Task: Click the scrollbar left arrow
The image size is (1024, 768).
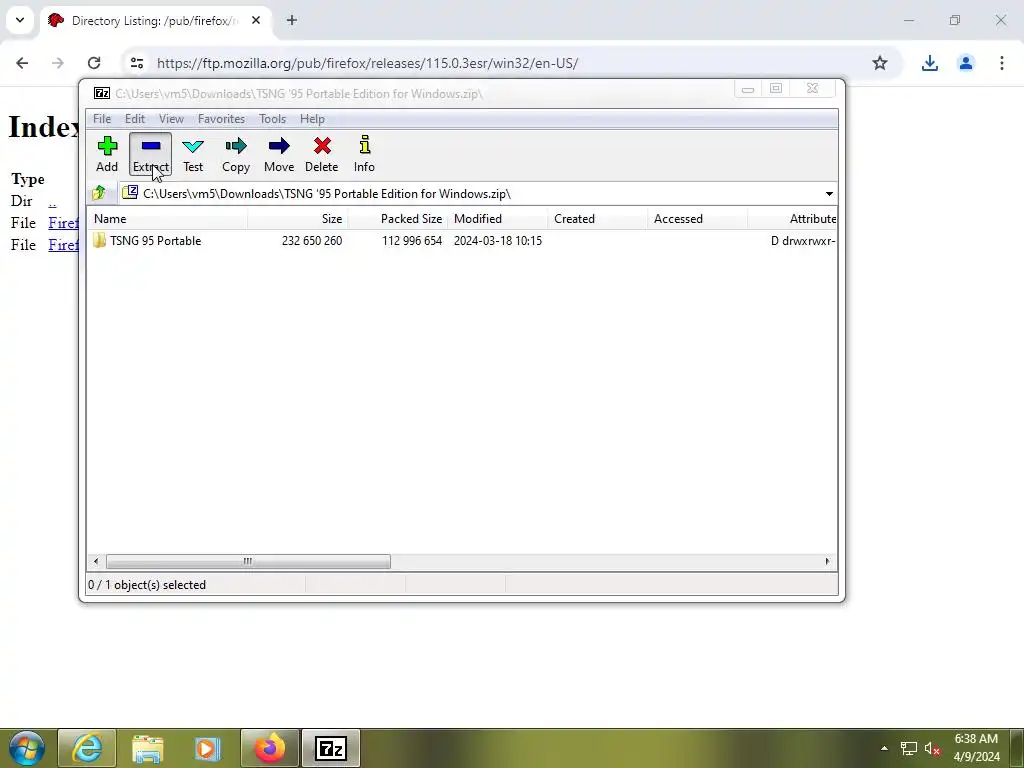Action: (x=96, y=561)
